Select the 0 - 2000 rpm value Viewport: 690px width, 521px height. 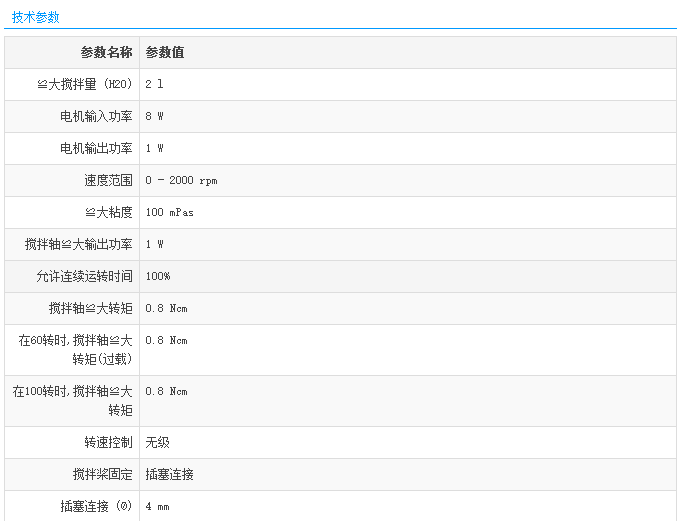click(181, 180)
